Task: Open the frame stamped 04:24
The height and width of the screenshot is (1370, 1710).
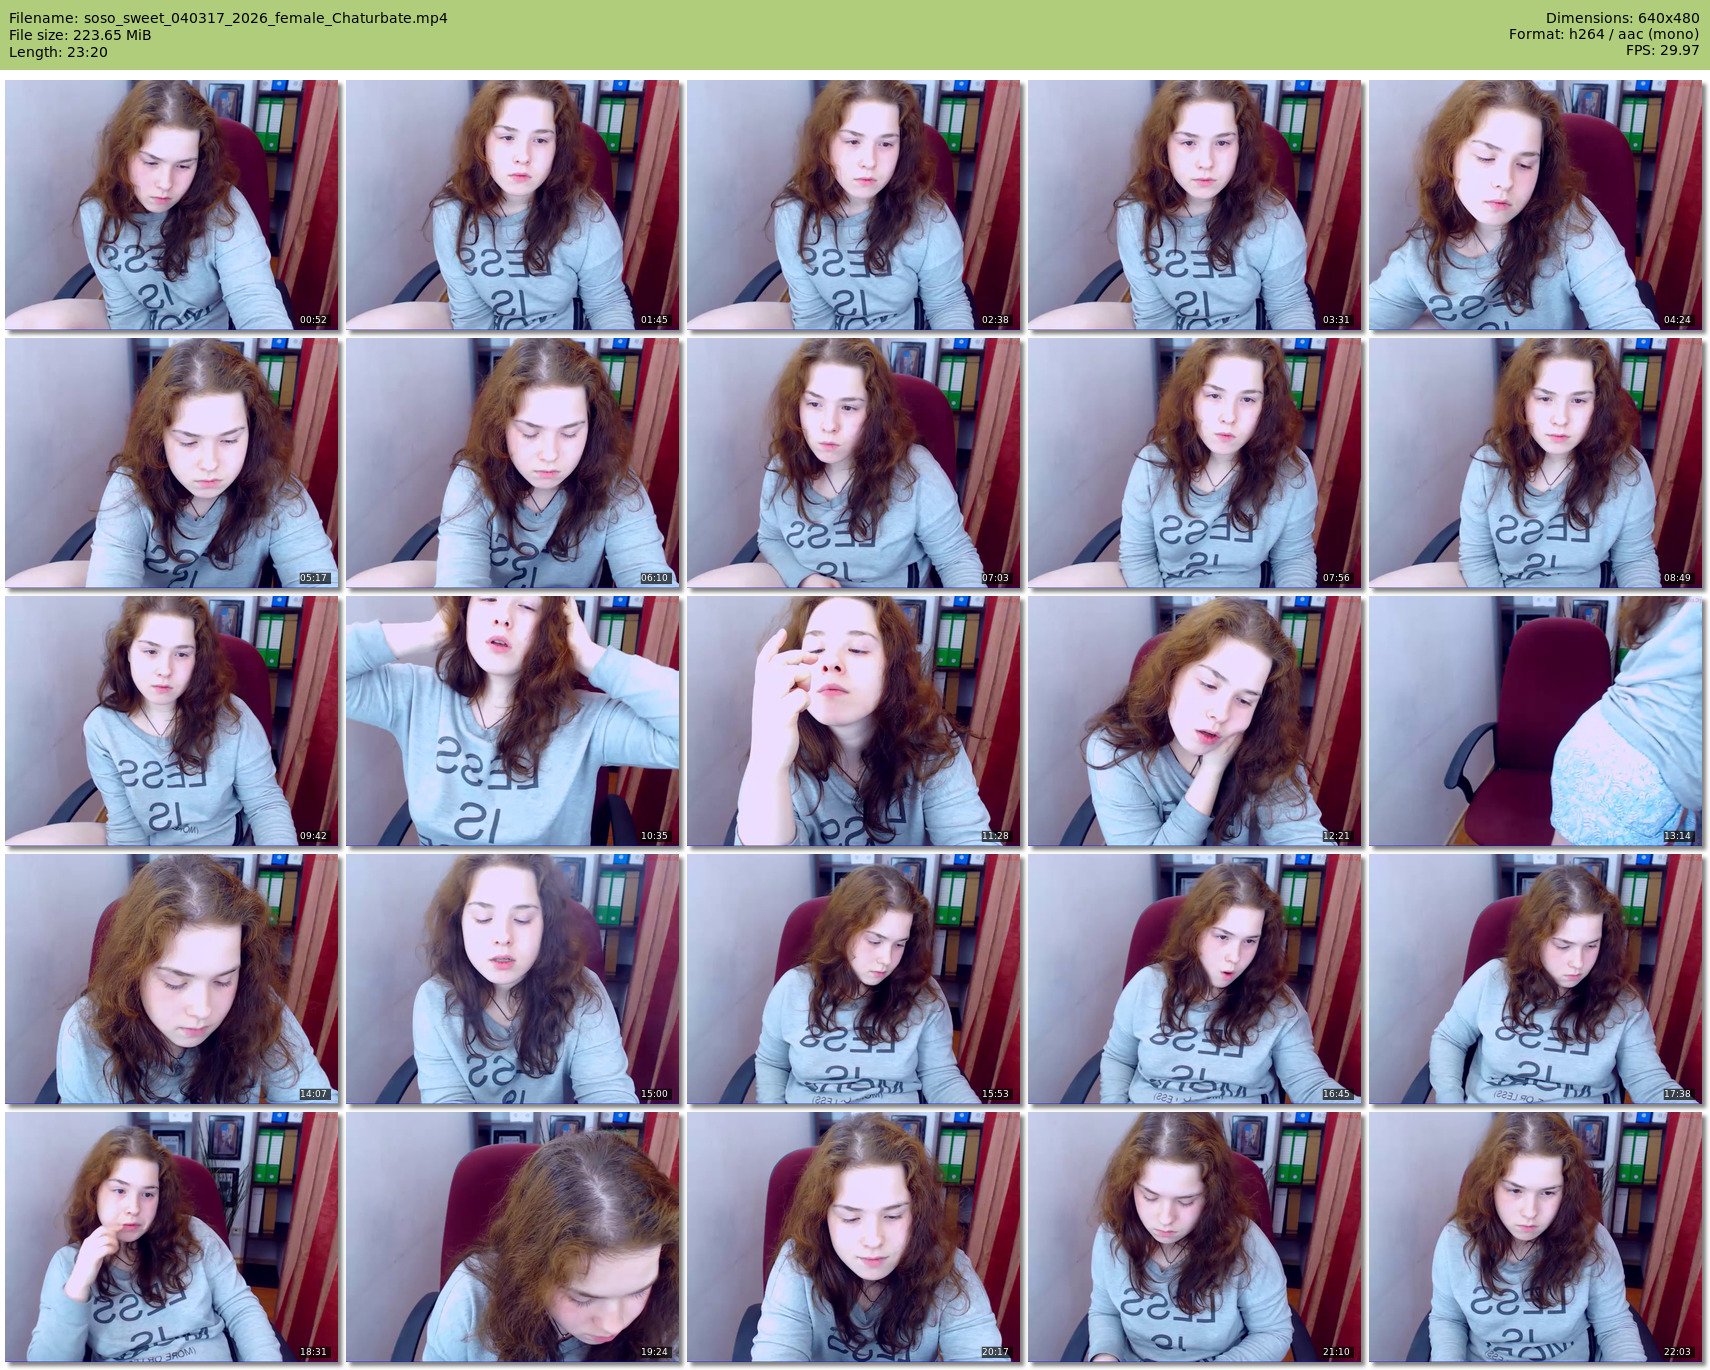Action: (x=1536, y=205)
